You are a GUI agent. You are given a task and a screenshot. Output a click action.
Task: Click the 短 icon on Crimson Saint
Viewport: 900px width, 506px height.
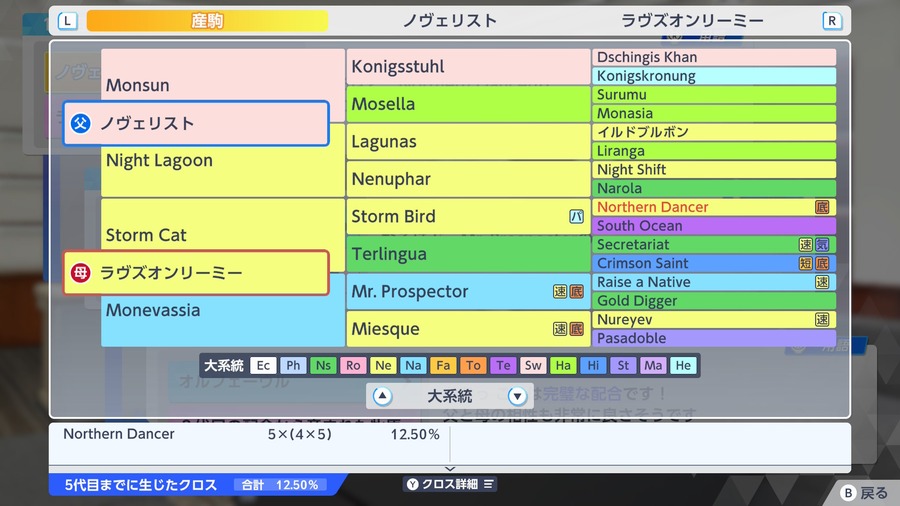click(806, 263)
